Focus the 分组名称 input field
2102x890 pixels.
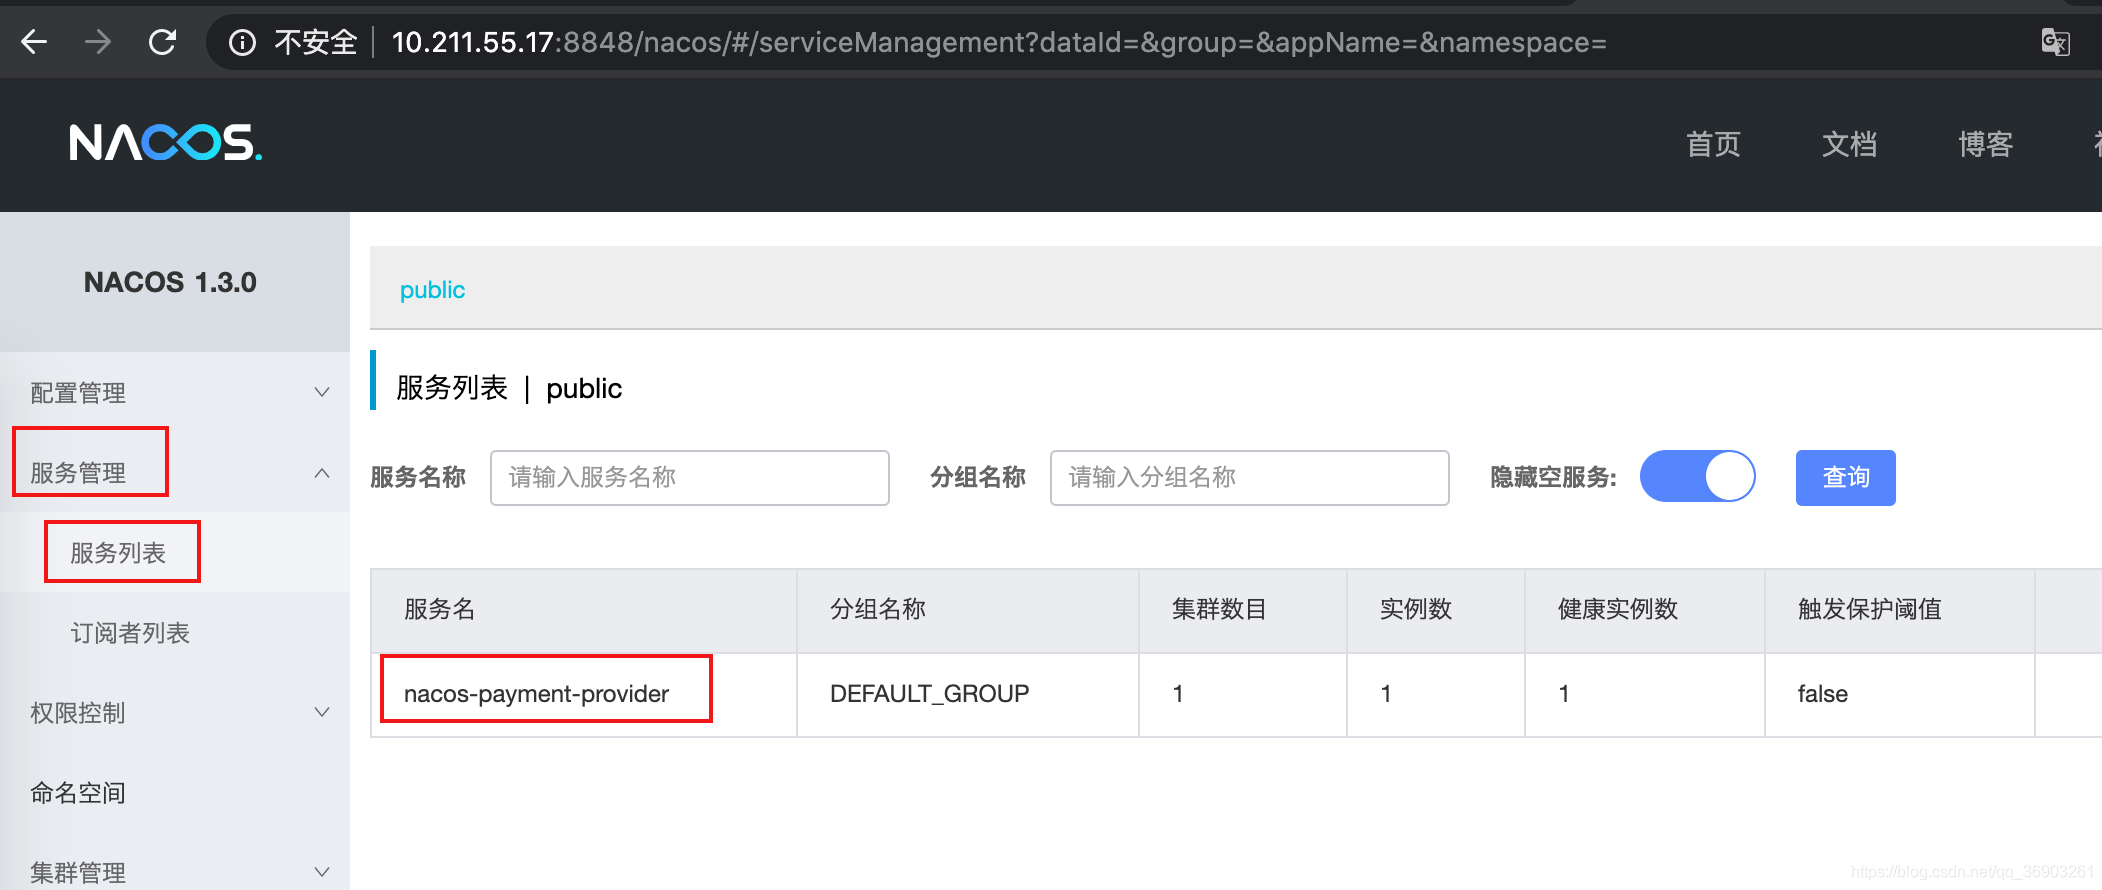1250,477
